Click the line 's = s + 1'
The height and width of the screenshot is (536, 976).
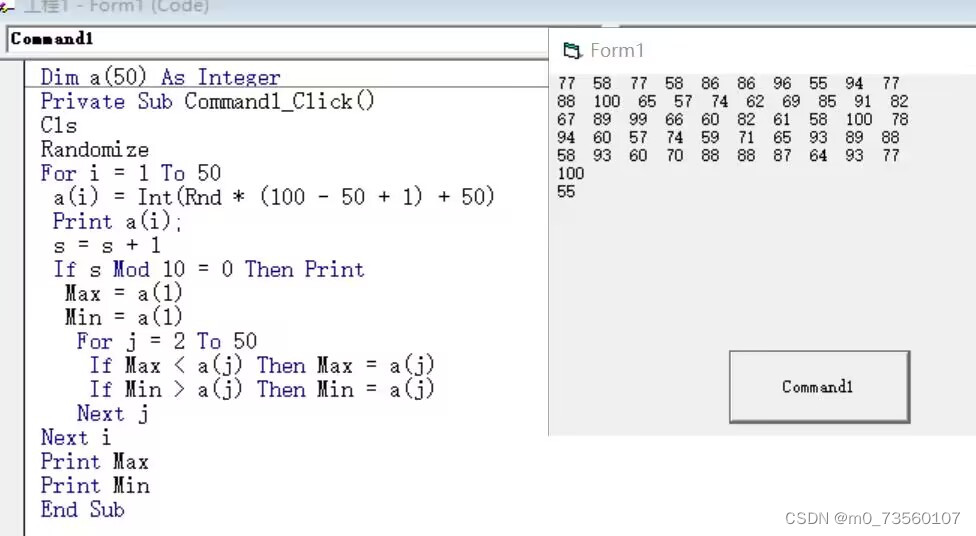(107, 246)
